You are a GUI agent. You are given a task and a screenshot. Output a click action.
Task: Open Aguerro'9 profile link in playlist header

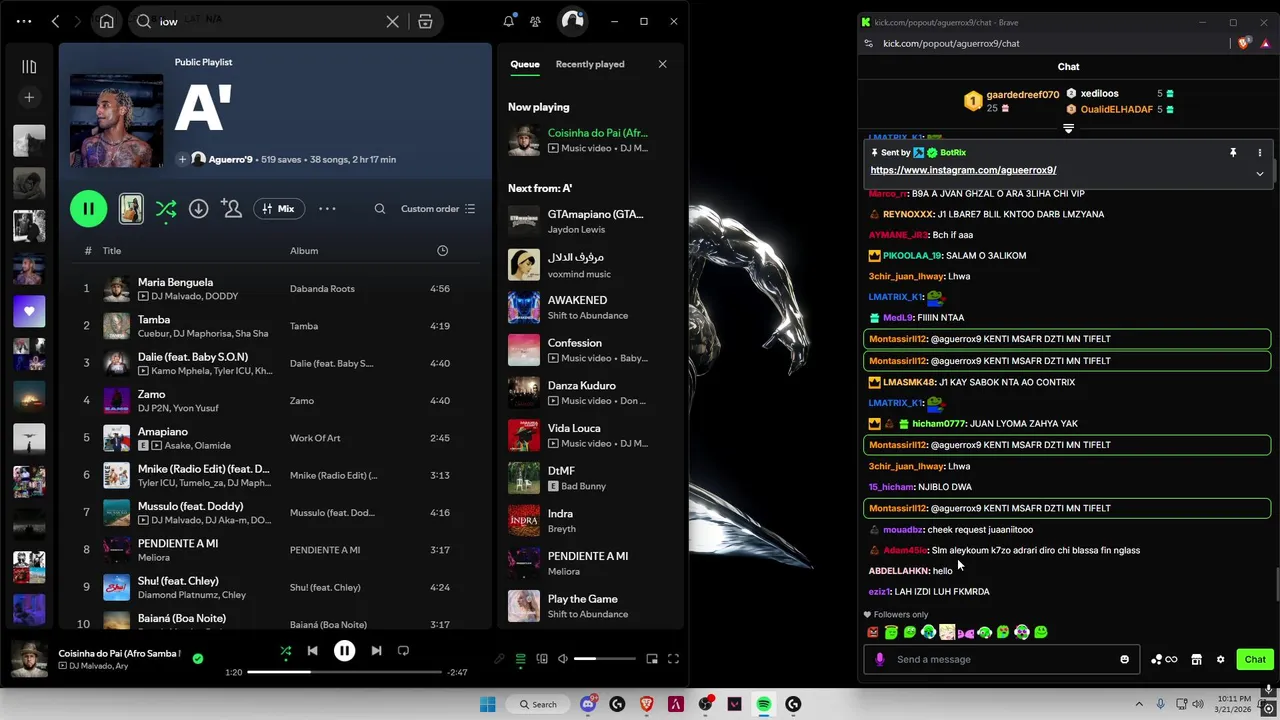coord(229,159)
